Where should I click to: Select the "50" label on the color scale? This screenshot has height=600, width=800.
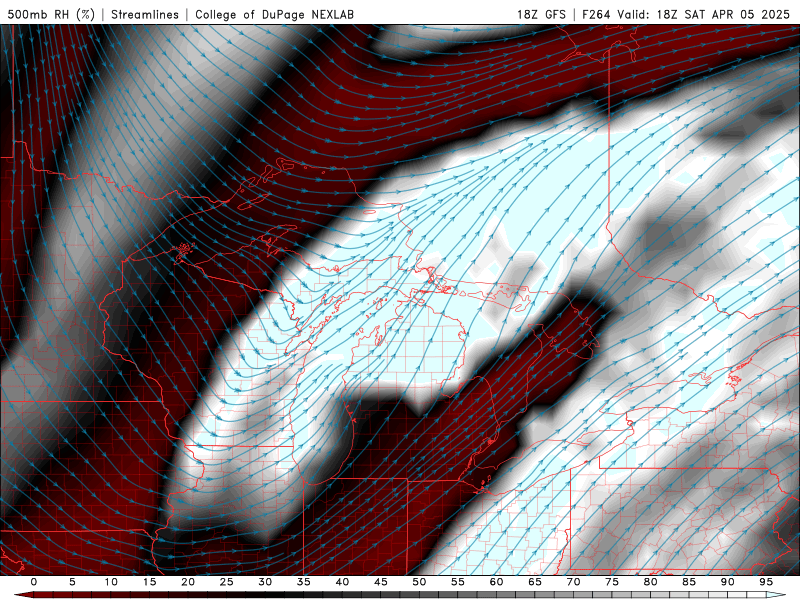(x=419, y=582)
